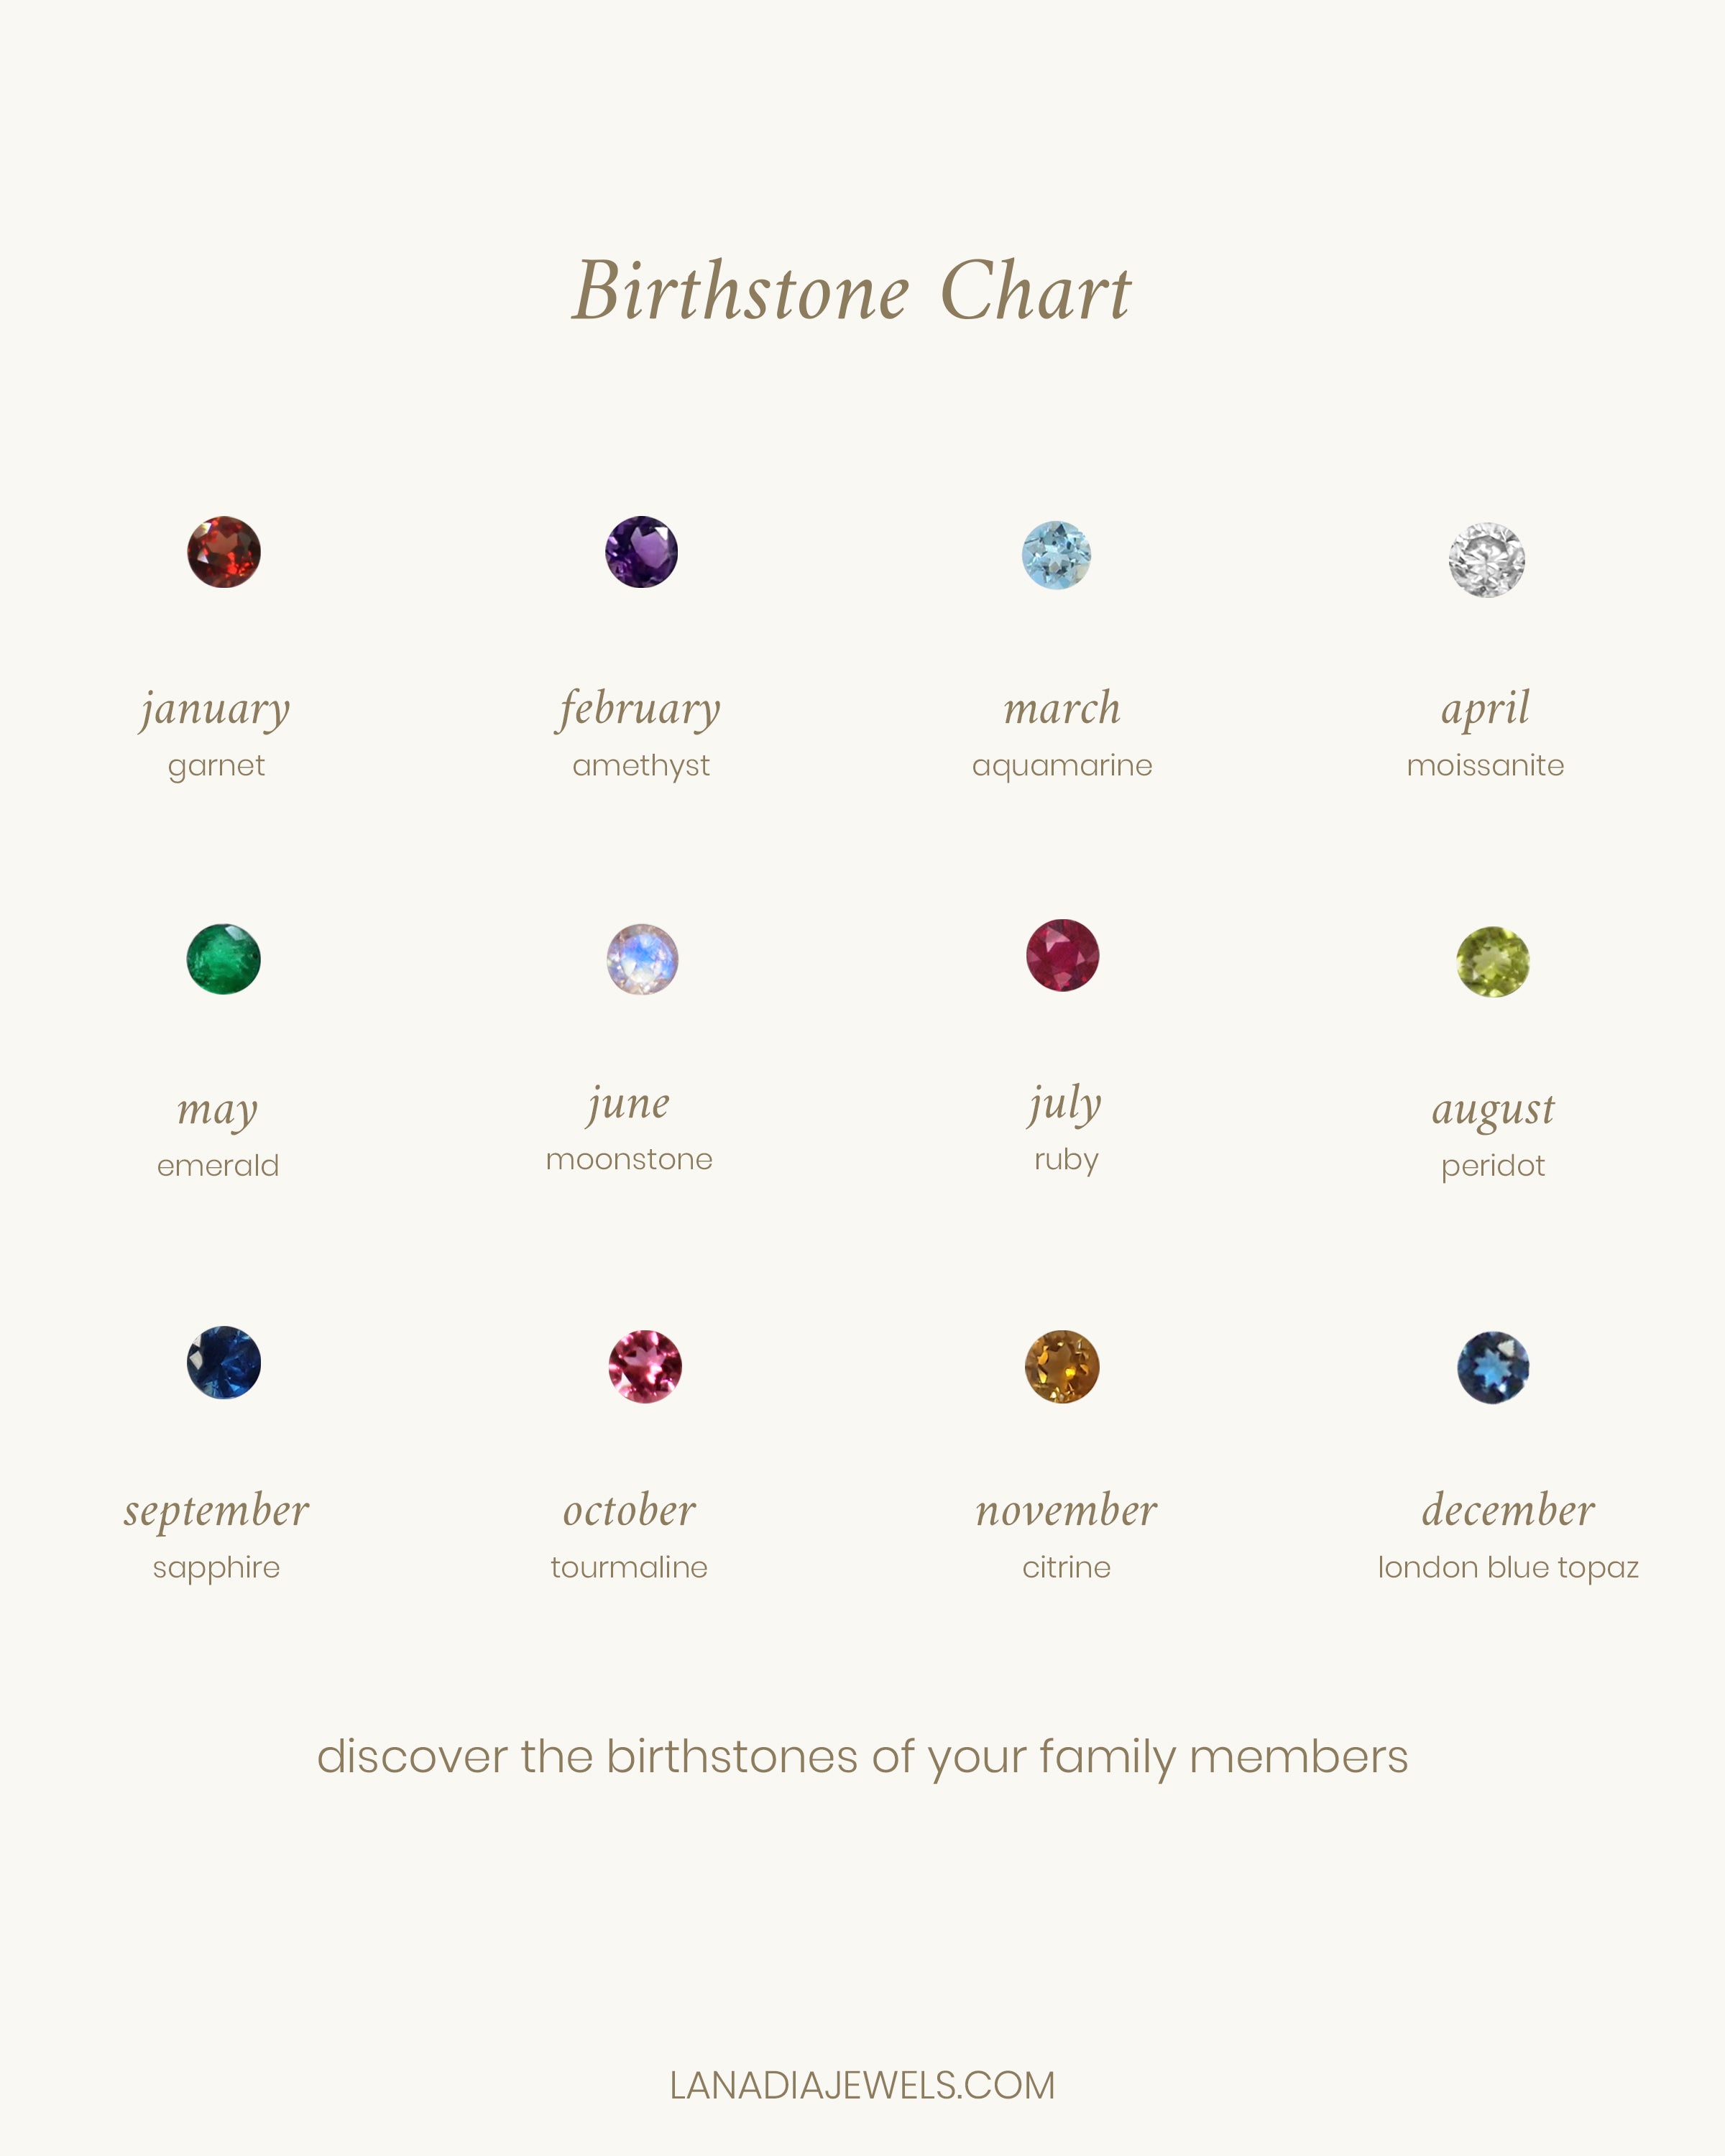
Task: Select the 'moonstone' text under june
Action: pos(629,1160)
